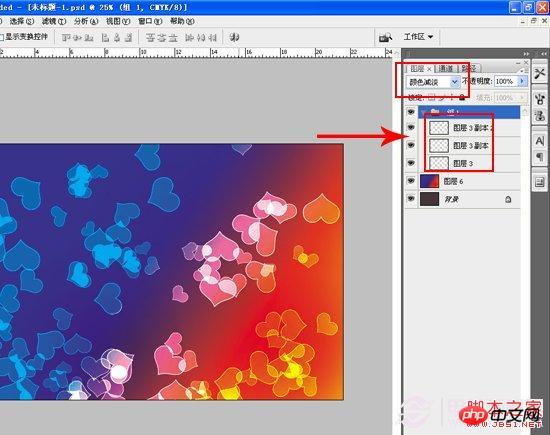Click the layers list scrollbar up arrow
The width and height of the screenshot is (550, 435).
525,112
